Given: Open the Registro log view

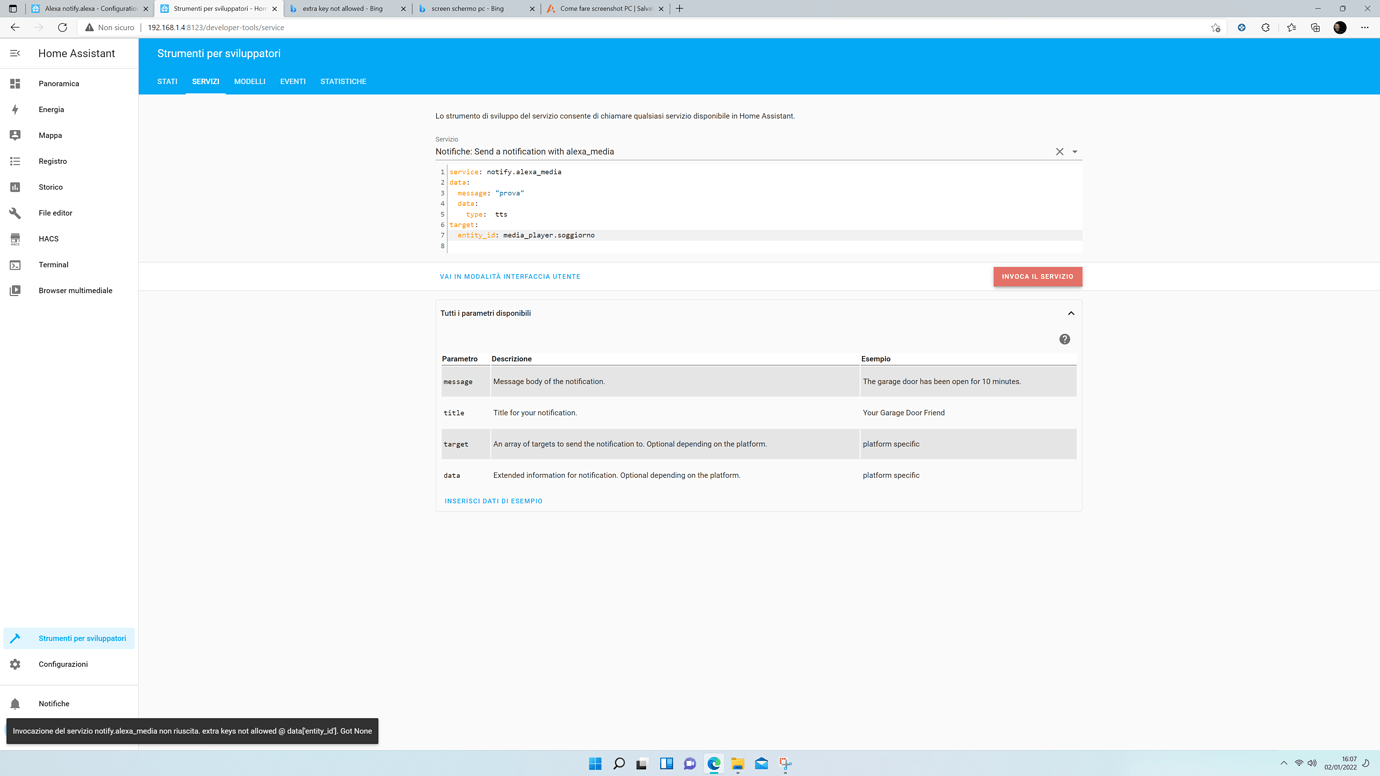Looking at the screenshot, I should (53, 161).
